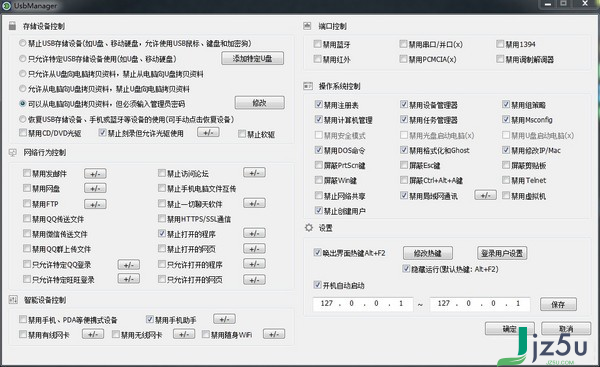
Task: Click +/- button beside 禁用局域网通讯
Action: click(486, 195)
